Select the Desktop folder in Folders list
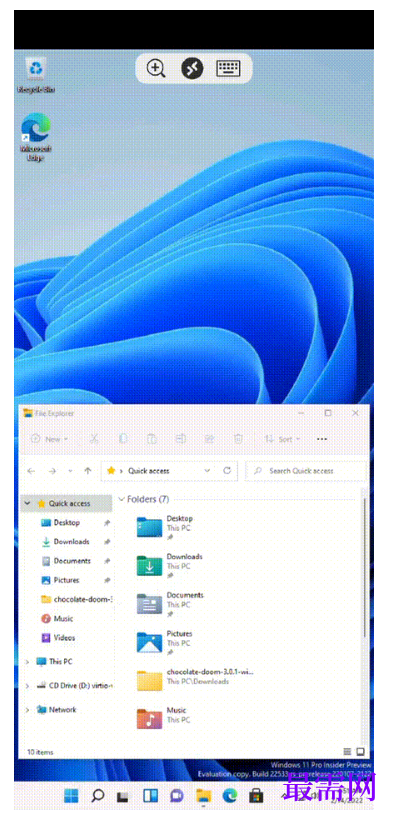Viewport: 395px width, 818px height. (x=164, y=527)
